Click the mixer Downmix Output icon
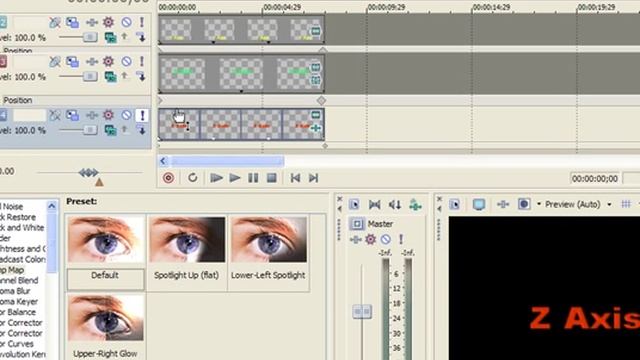This screenshot has width=640, height=360. (374, 204)
